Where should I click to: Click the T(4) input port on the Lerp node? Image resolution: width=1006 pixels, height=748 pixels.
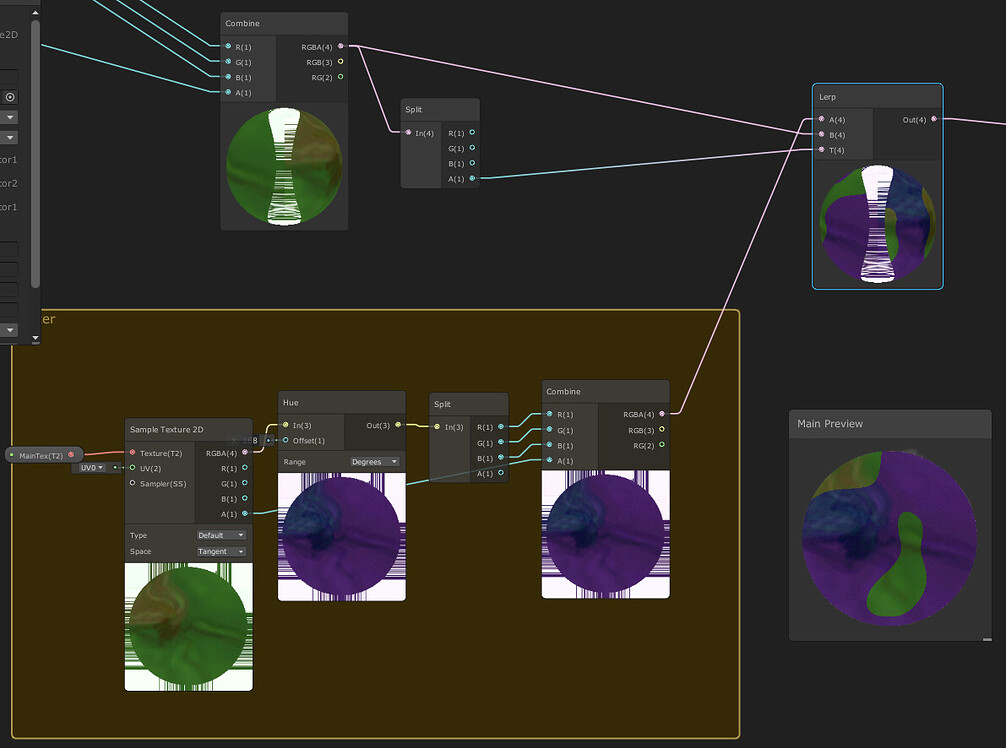pos(821,150)
